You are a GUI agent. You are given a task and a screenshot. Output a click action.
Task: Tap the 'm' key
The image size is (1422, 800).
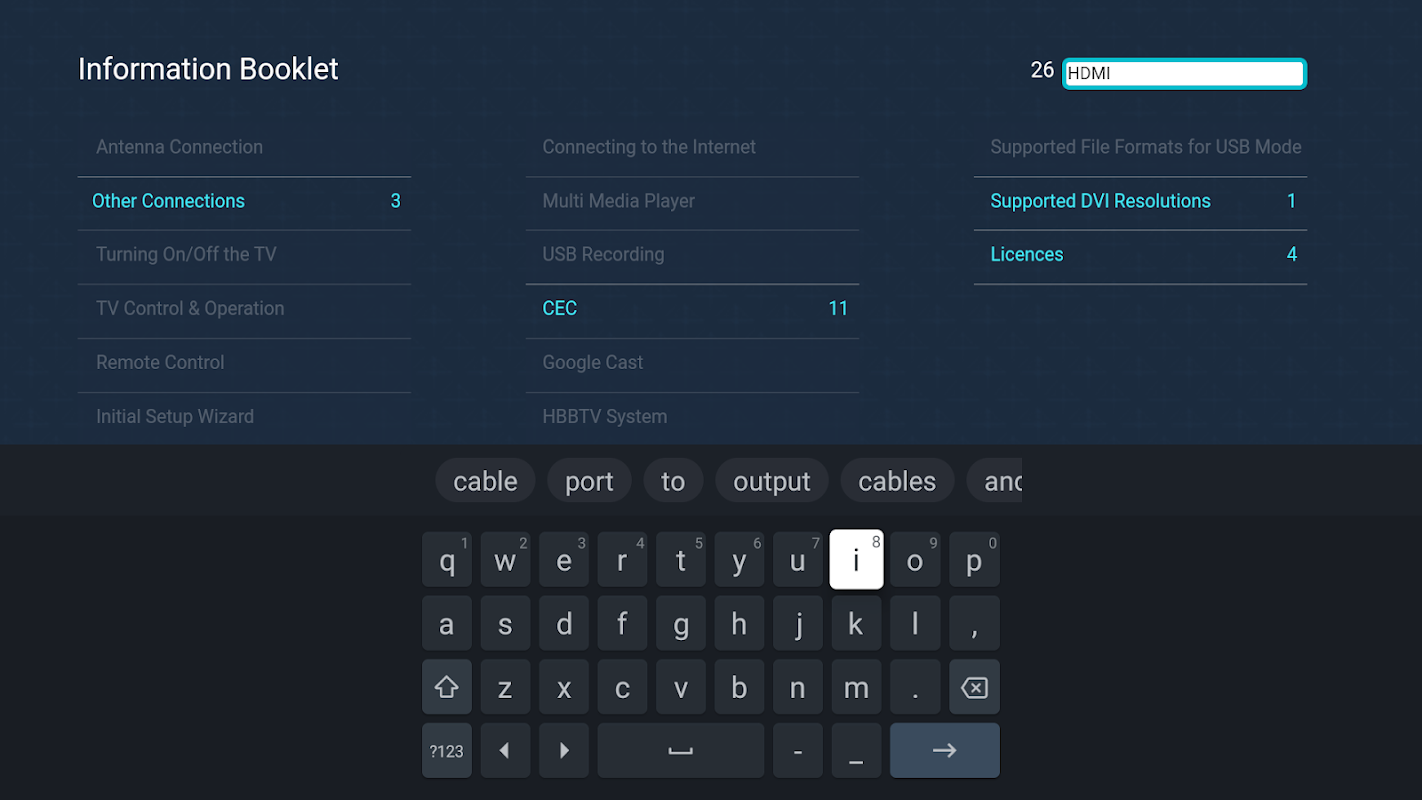pos(856,687)
